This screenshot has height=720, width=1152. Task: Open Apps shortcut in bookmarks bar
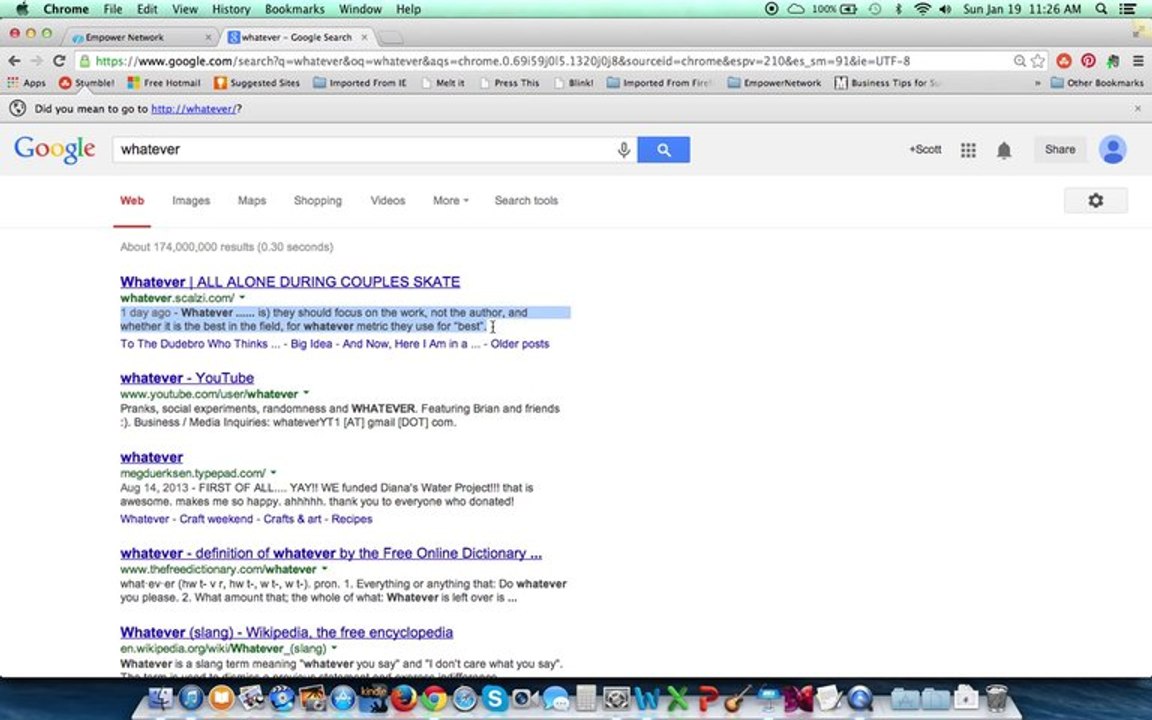click(26, 83)
